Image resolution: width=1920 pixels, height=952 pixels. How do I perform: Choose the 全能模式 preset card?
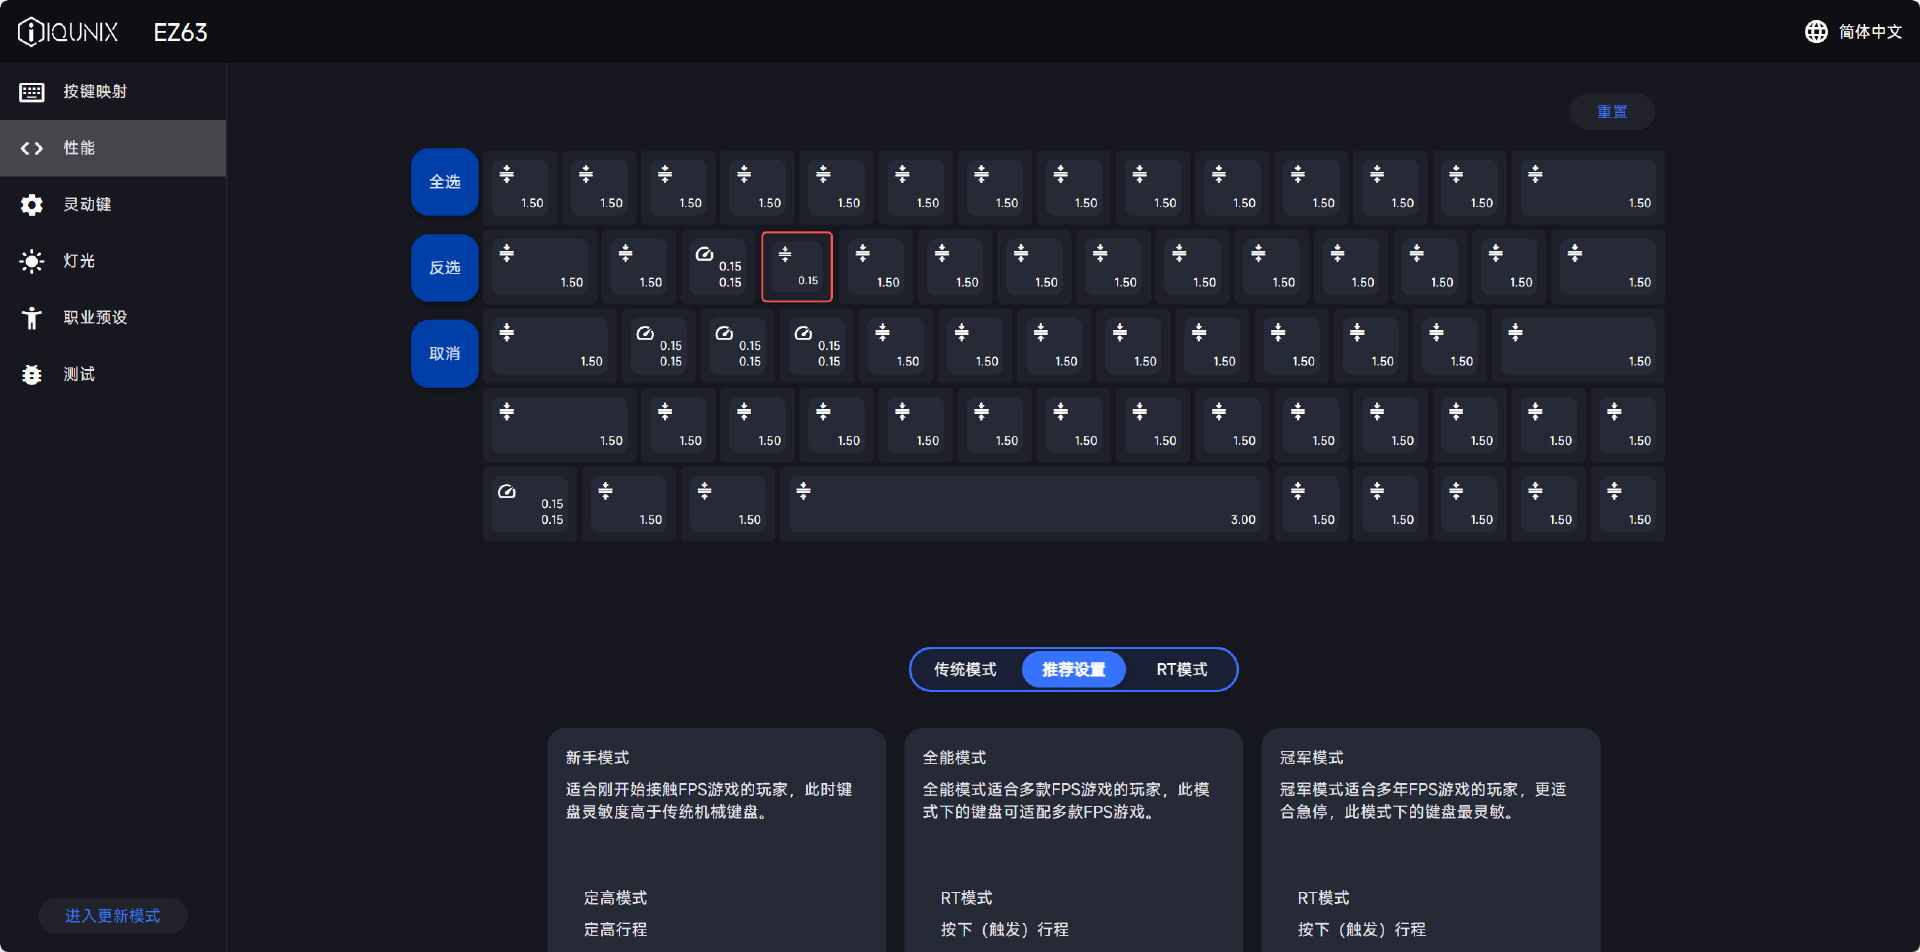(1074, 840)
